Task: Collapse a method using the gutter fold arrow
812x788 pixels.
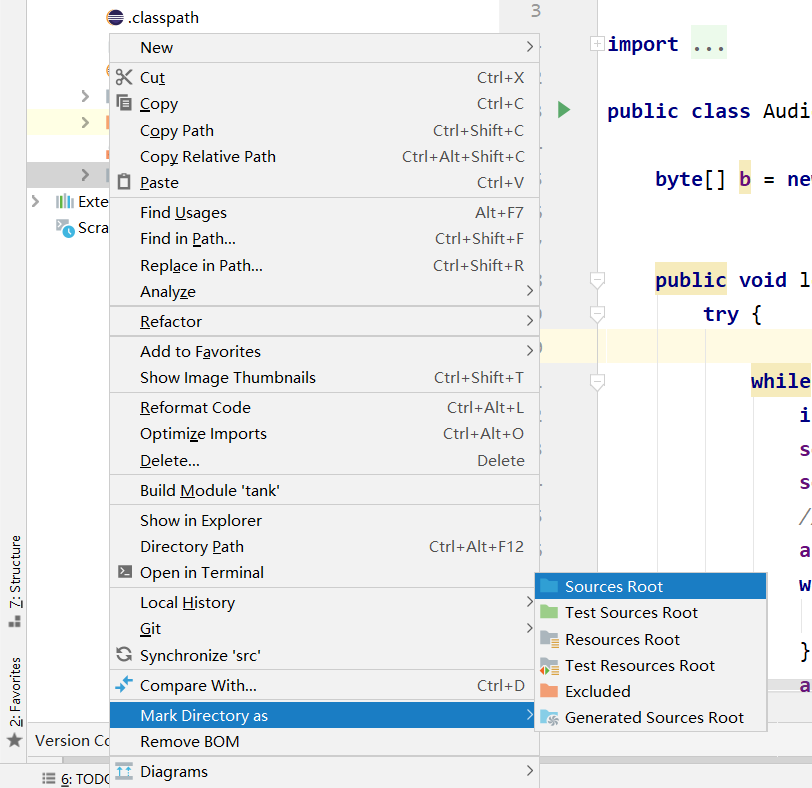Action: coord(598,281)
